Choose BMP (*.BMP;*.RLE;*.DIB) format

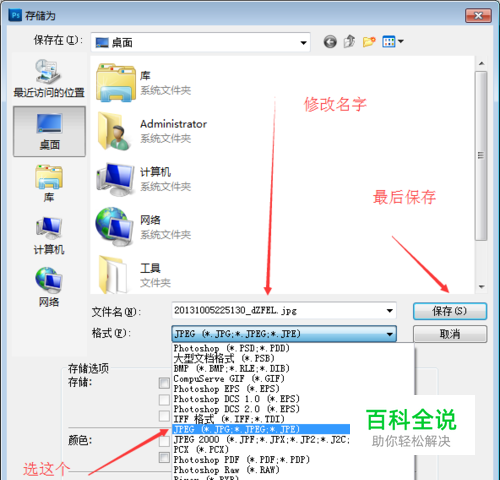pyautogui.click(x=232, y=369)
